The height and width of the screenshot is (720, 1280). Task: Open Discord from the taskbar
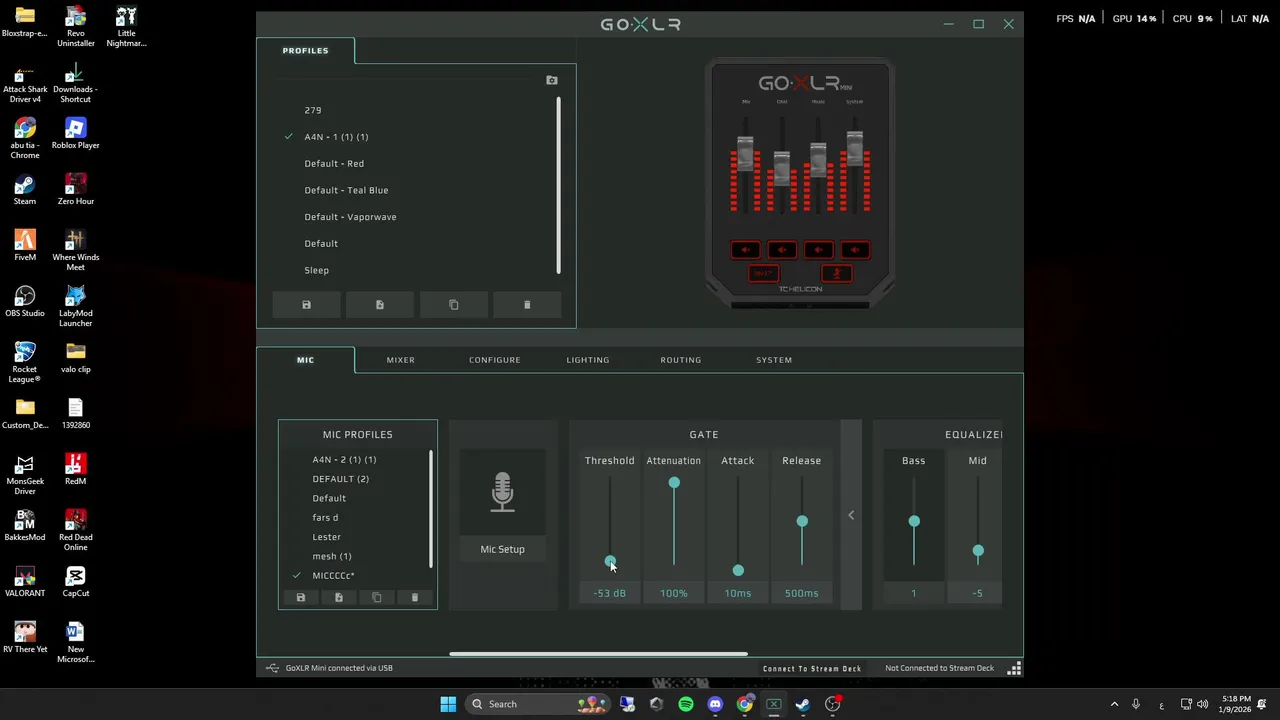click(715, 704)
